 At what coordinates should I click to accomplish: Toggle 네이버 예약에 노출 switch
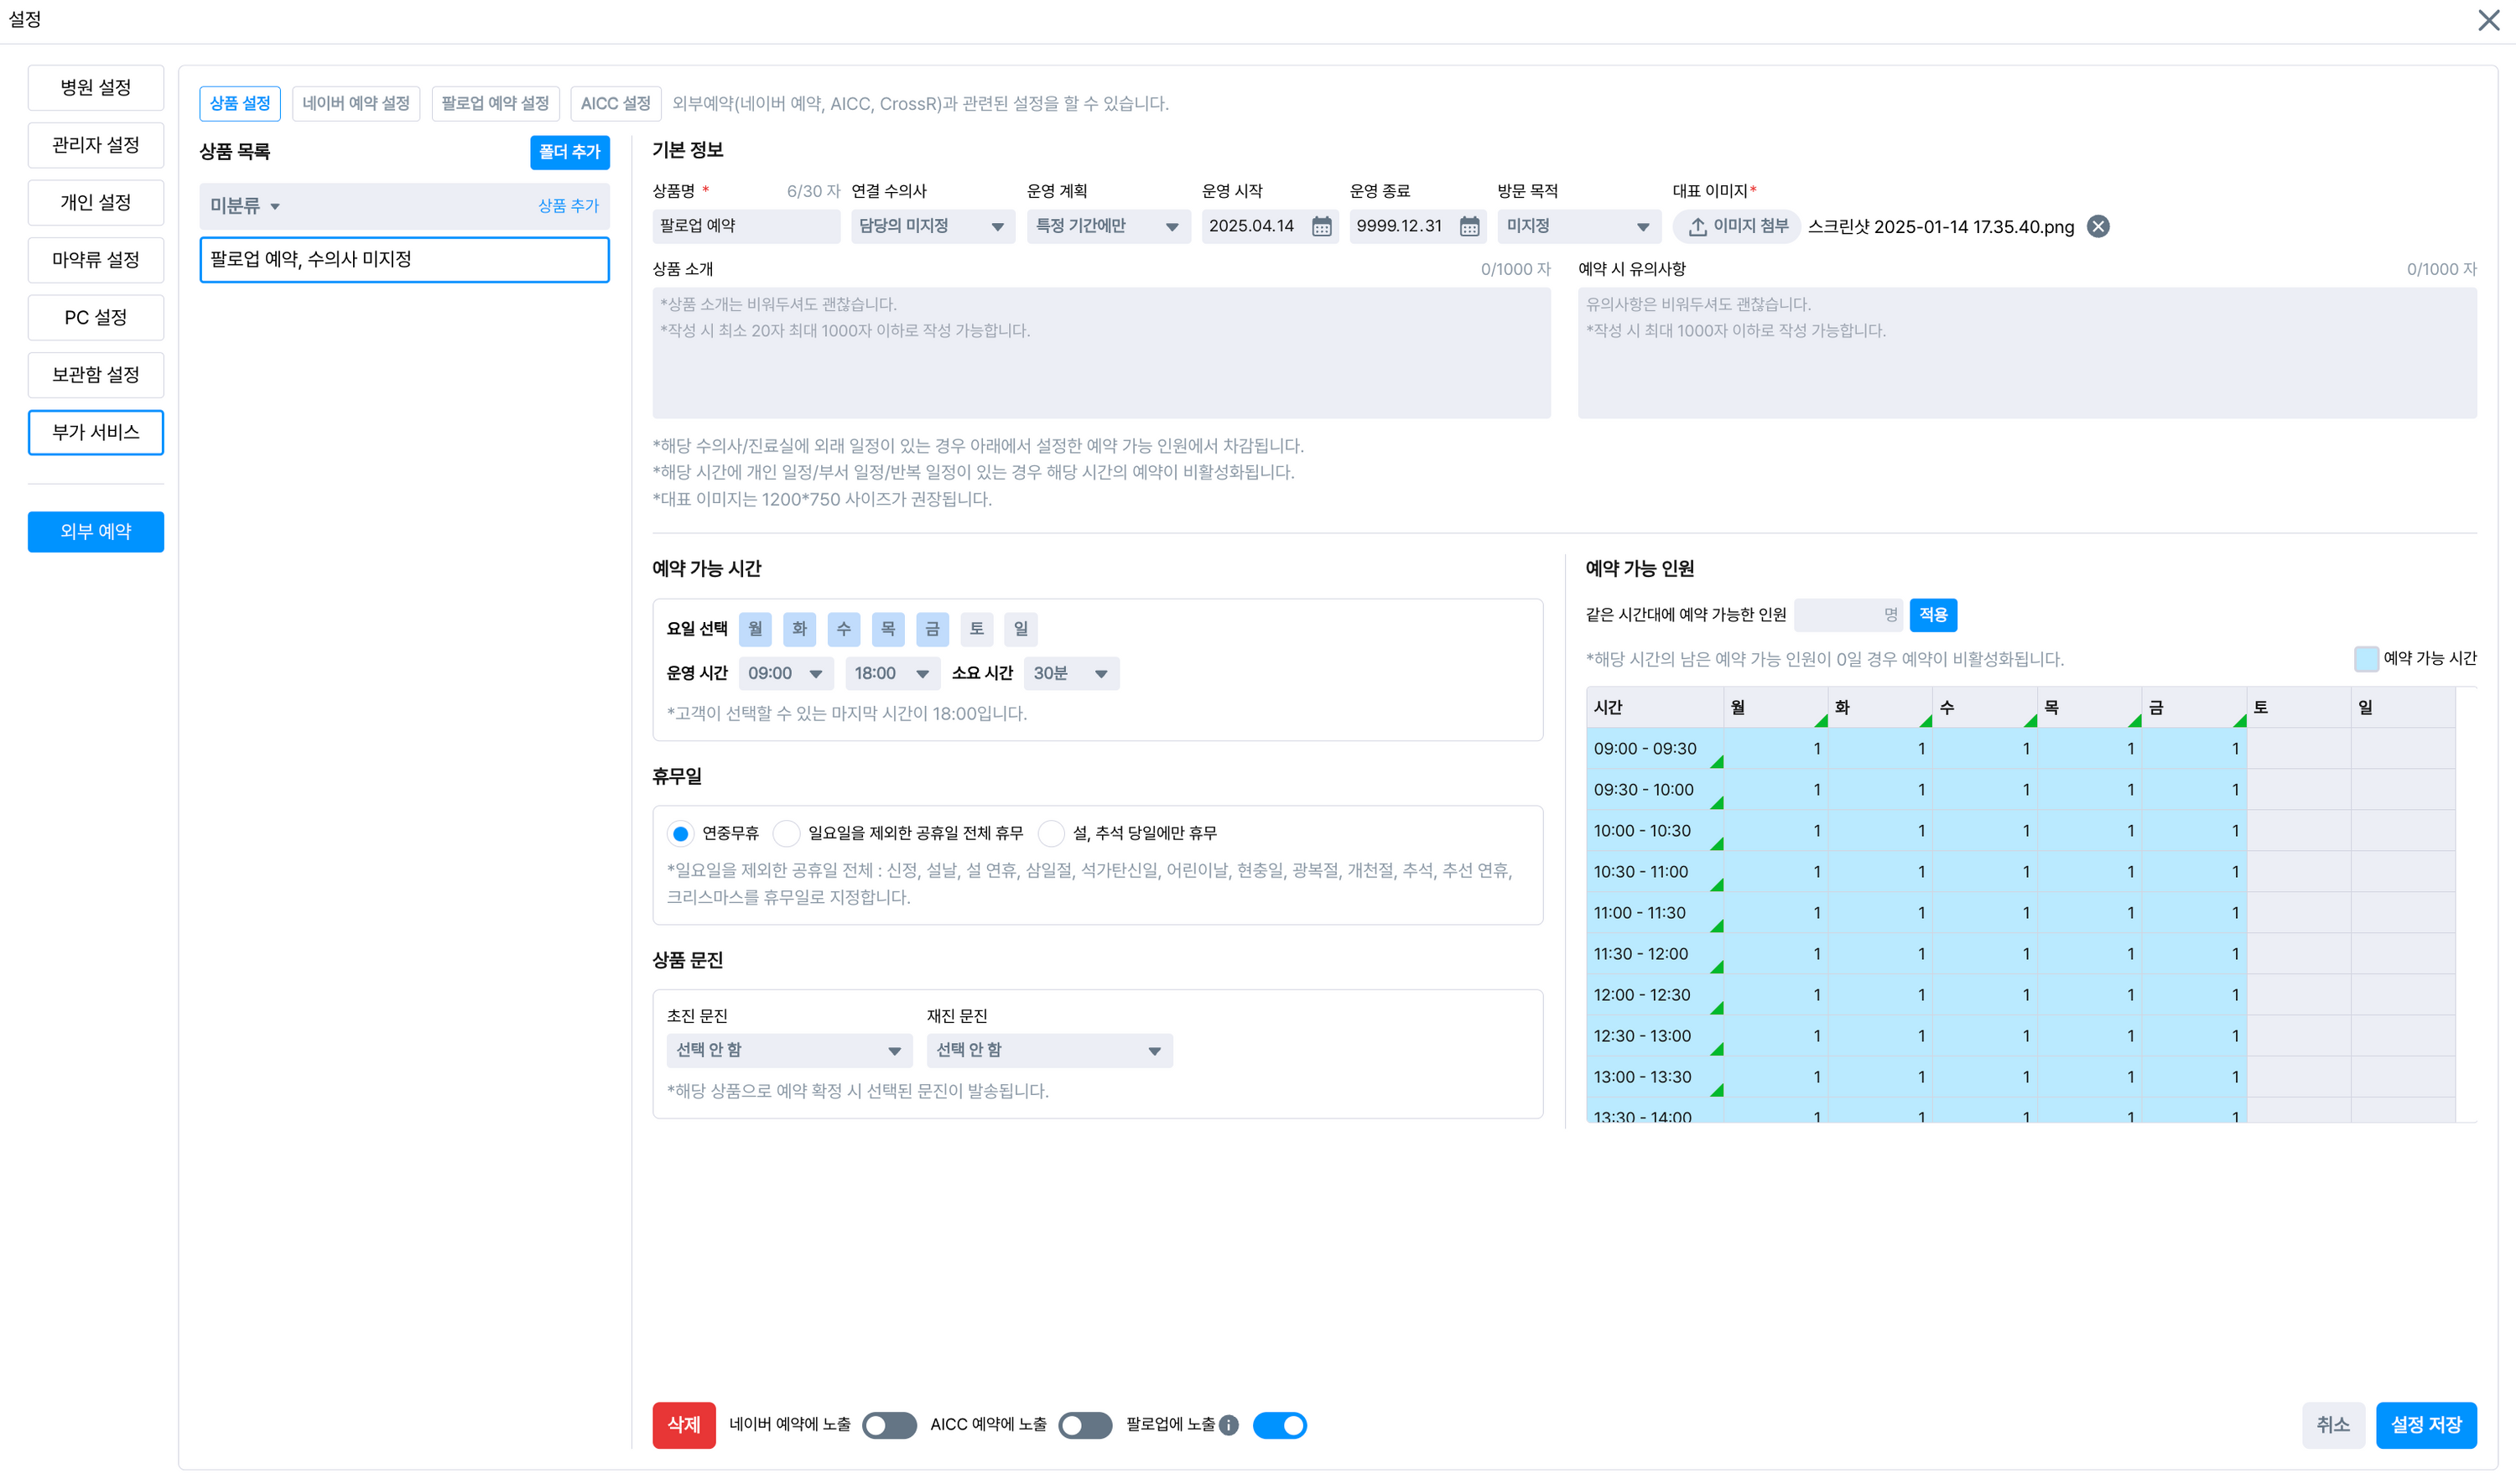(x=889, y=1425)
